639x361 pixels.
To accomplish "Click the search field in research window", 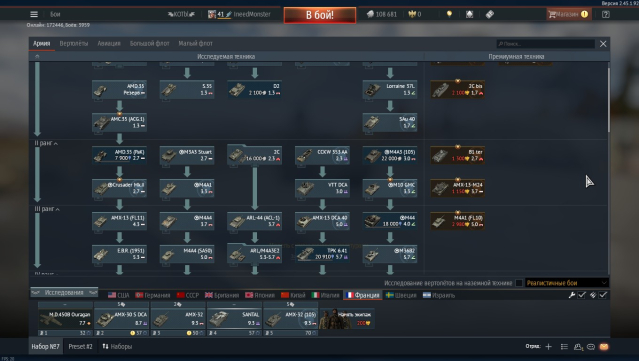I will tap(545, 44).
